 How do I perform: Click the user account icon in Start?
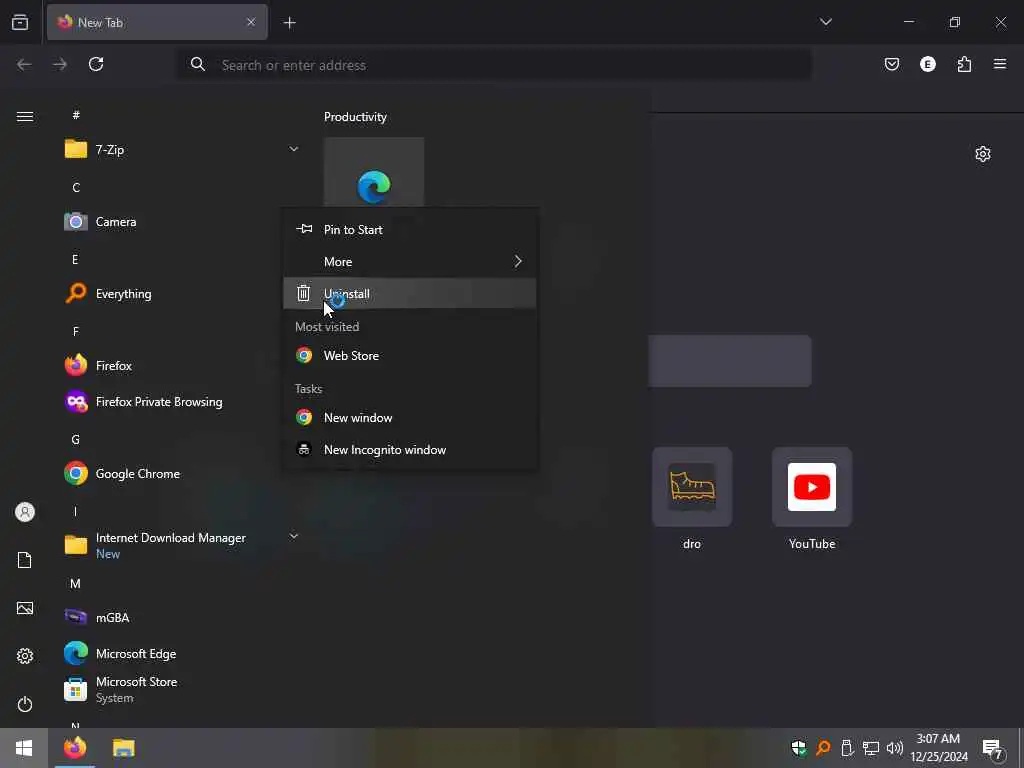(x=25, y=512)
